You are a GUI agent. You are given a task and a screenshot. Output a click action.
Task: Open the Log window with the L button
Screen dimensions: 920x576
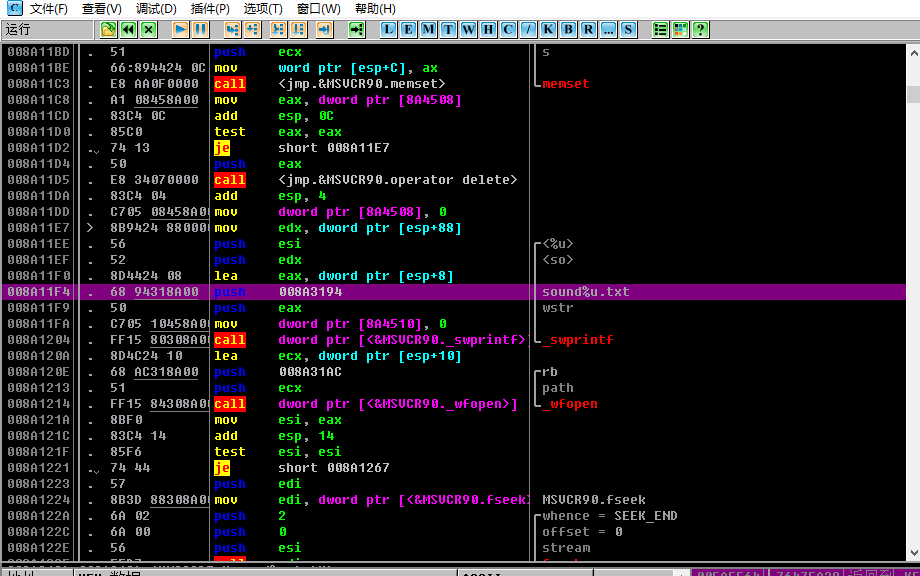click(388, 29)
